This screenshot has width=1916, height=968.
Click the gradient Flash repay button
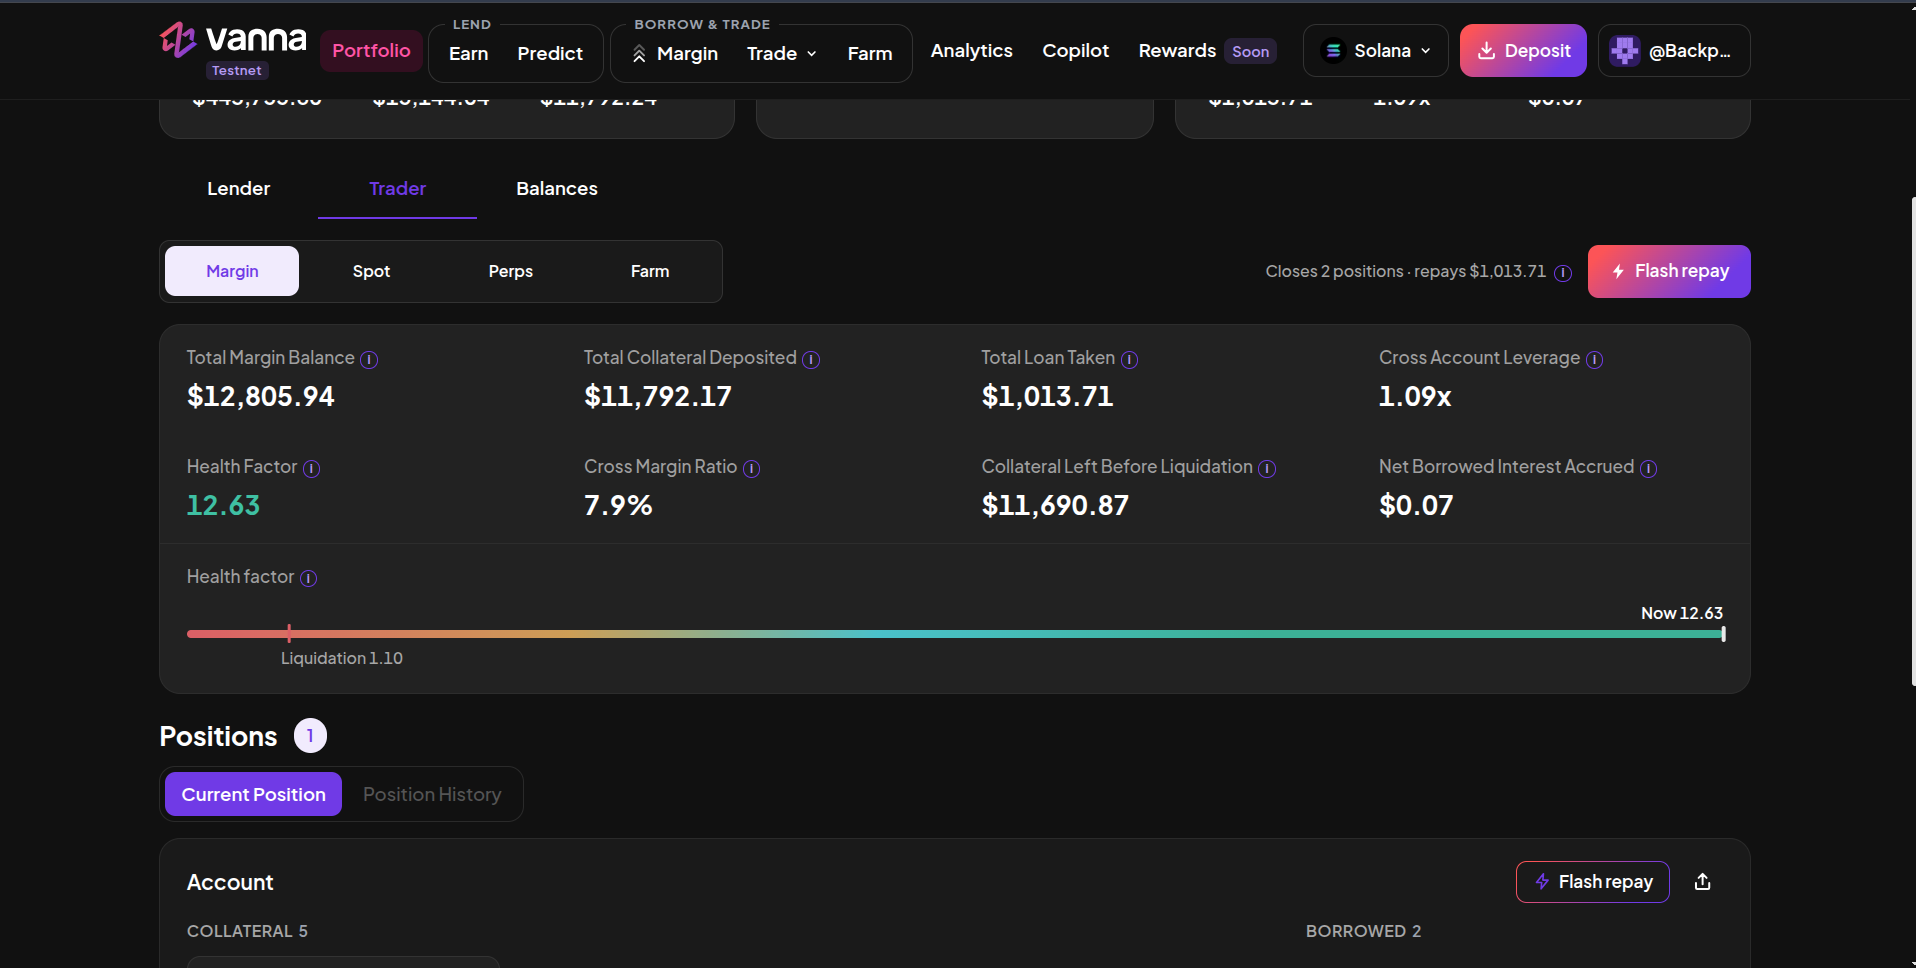click(x=1669, y=271)
